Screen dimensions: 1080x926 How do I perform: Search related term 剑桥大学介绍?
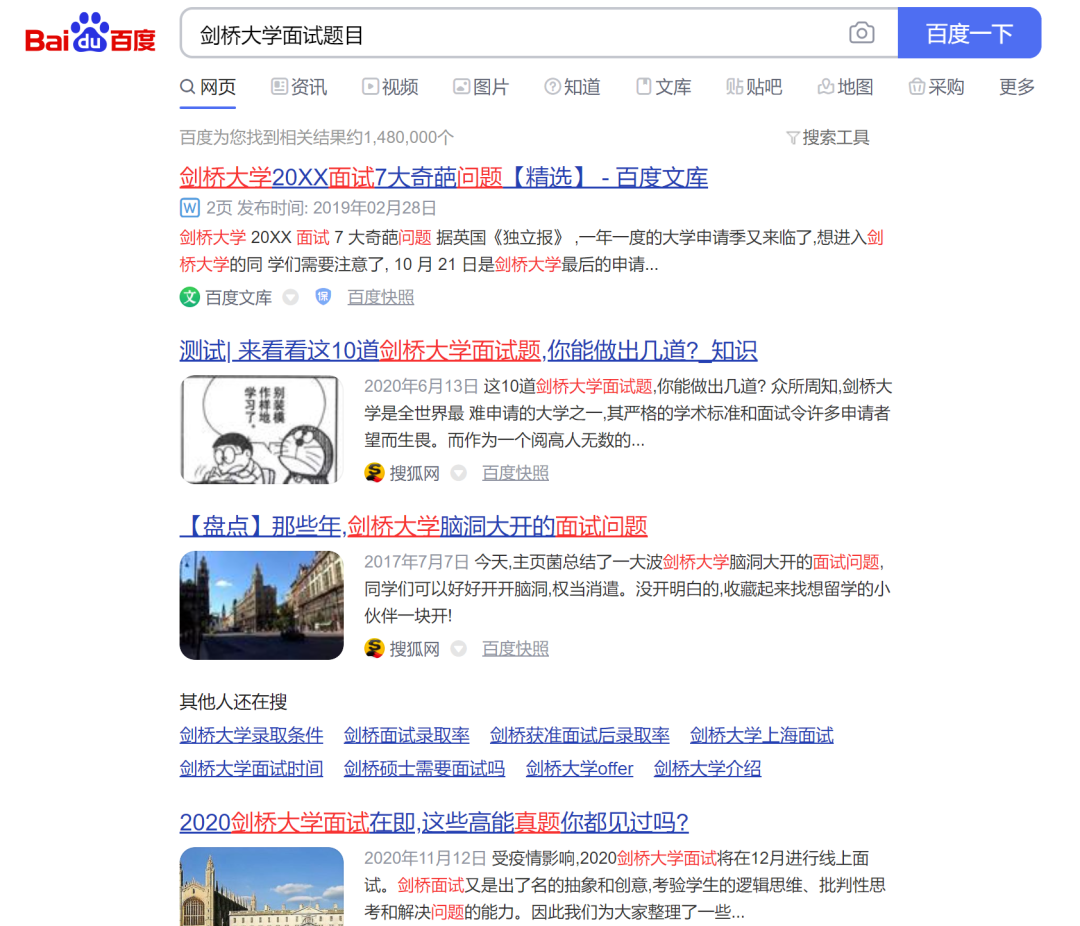(707, 768)
